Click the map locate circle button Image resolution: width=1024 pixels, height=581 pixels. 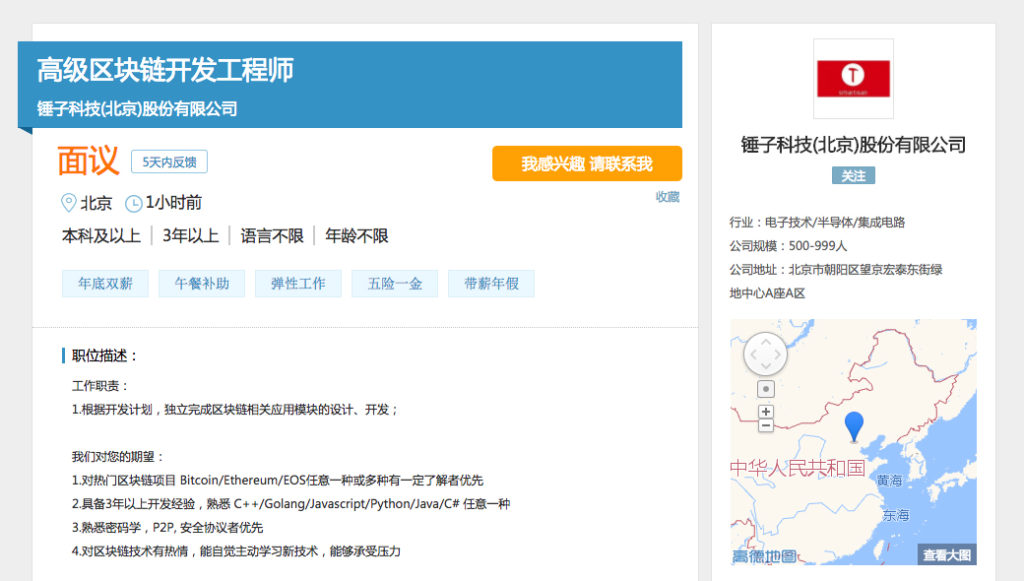click(766, 389)
